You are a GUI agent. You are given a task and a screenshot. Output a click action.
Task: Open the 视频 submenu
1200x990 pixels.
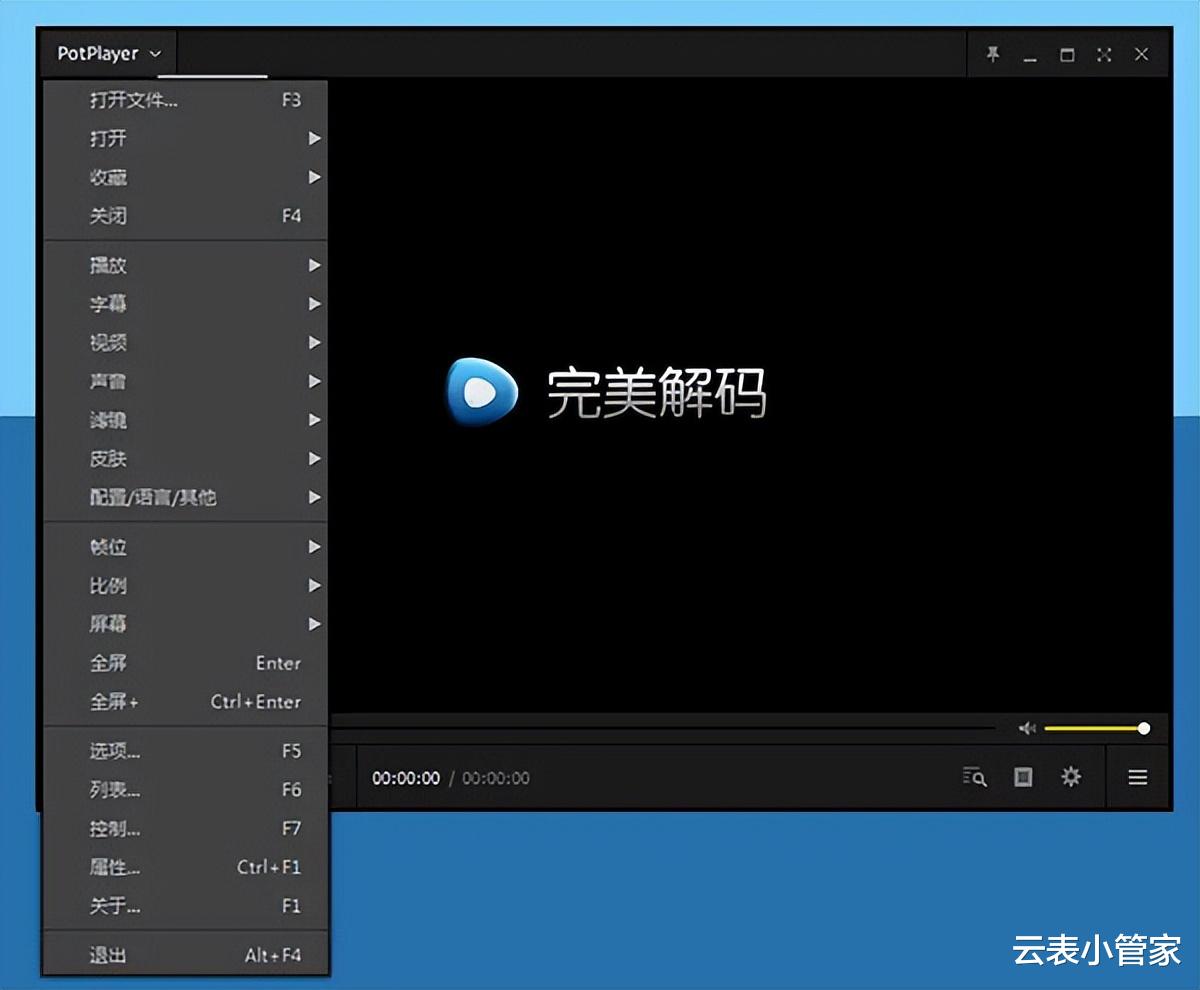pos(186,342)
